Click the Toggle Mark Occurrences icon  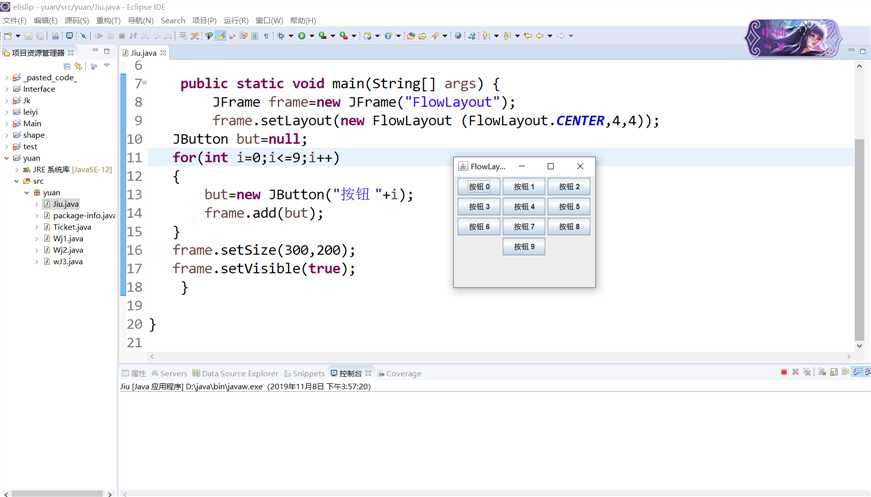pos(221,36)
